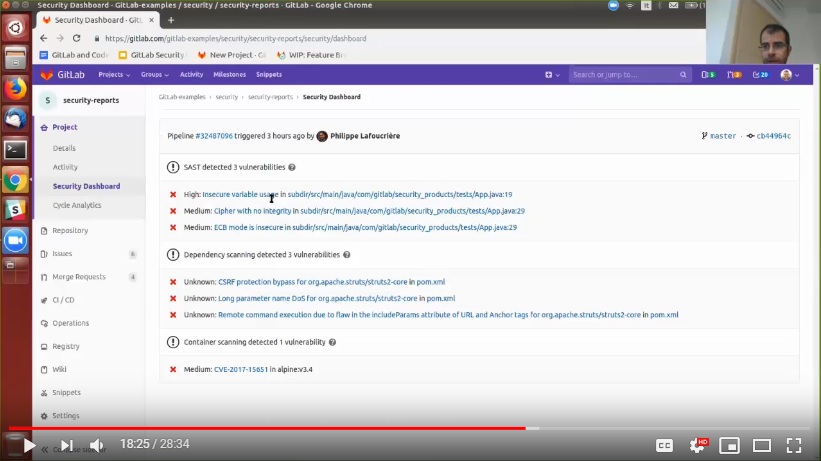Screen dimensions: 821x461
Task: Click the SAST help question icon
Action: click(x=292, y=167)
